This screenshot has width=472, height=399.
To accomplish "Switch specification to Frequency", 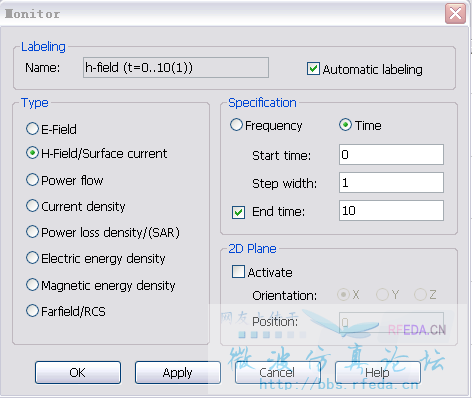I will click(236, 125).
